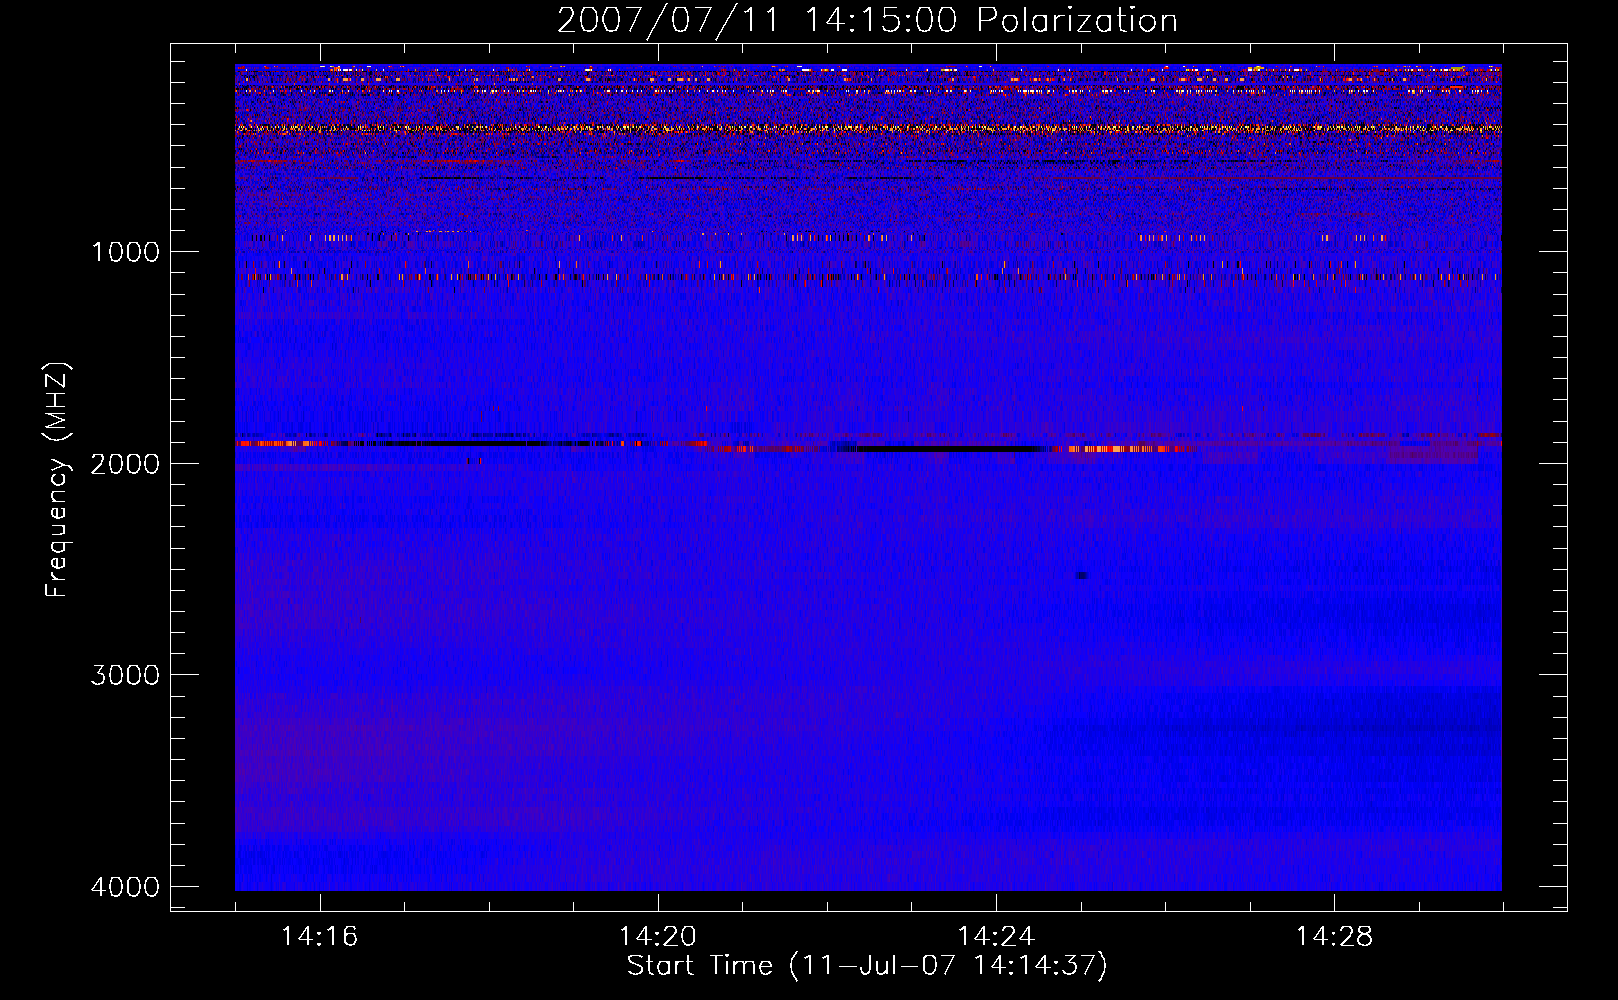Click the '1000' frequency tick label
Image resolution: width=1618 pixels, height=1000 pixels.
pos(125,252)
